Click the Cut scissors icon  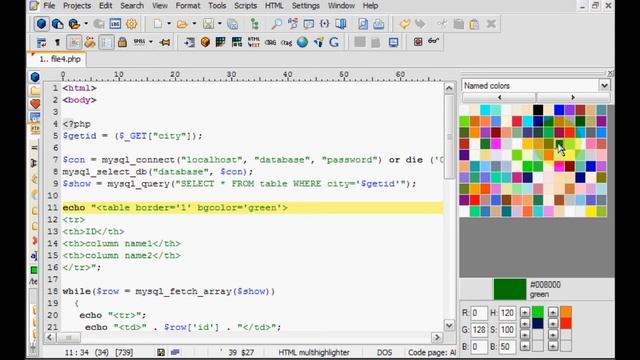tap(442, 24)
